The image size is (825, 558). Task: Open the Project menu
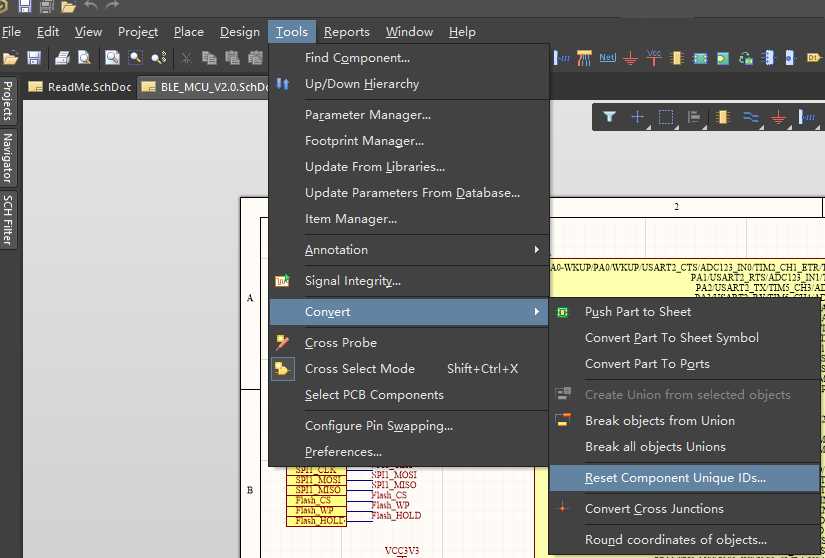pyautogui.click(x=138, y=32)
